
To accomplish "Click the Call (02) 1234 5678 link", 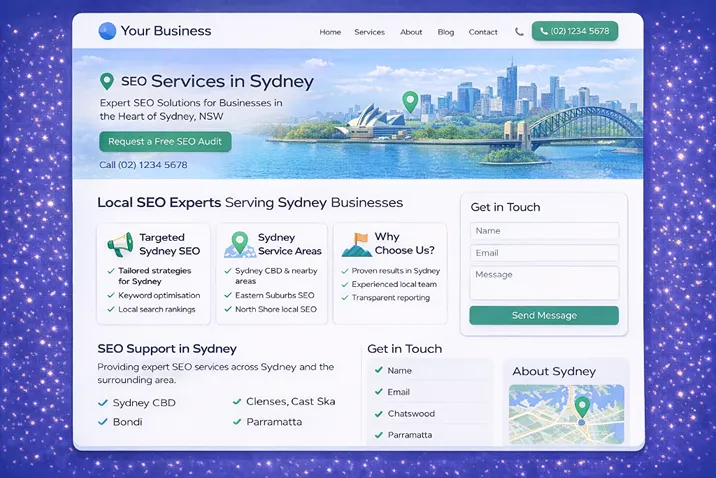I will (143, 165).
